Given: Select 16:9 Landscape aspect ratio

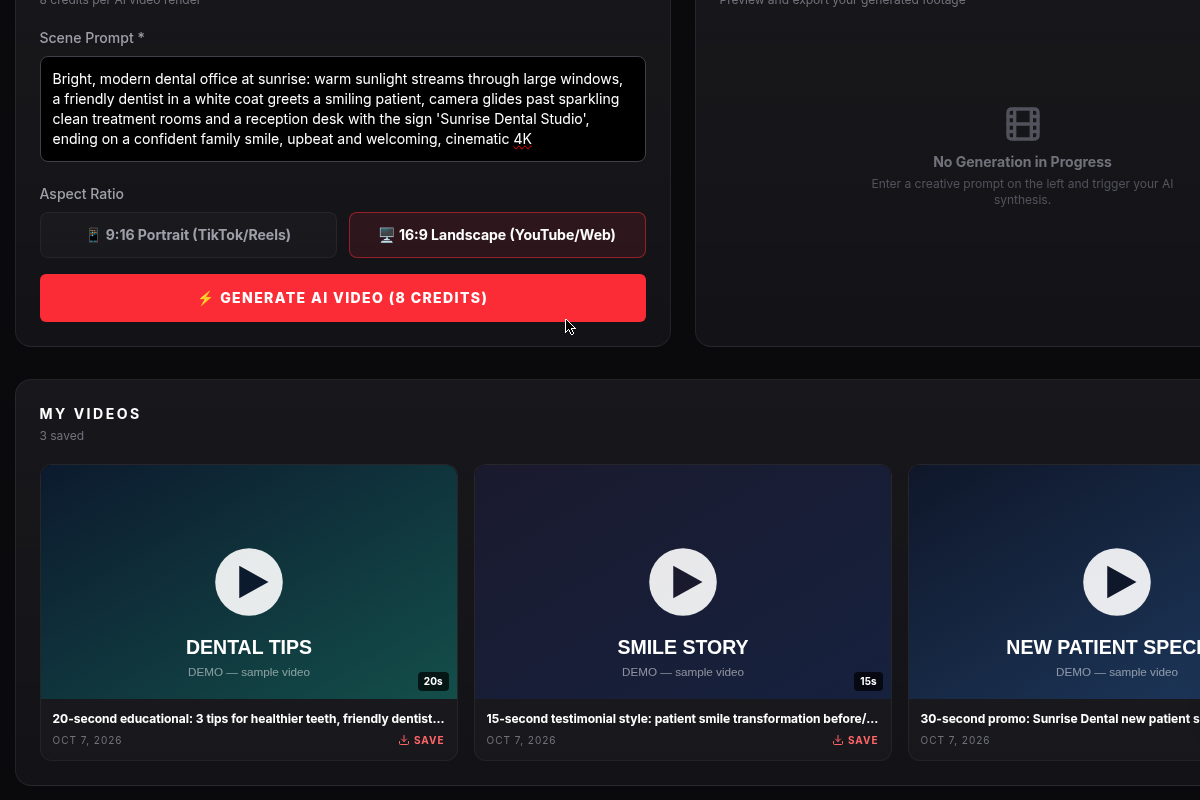Looking at the screenshot, I should (x=497, y=235).
